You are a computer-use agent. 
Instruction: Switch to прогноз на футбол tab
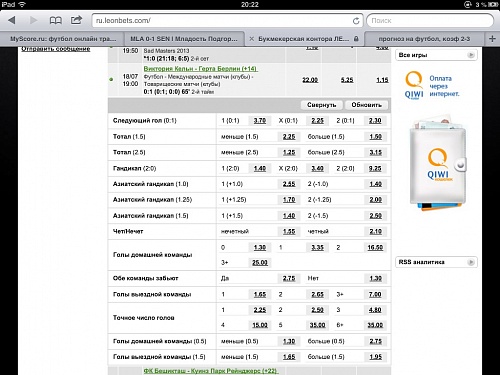click(424, 39)
